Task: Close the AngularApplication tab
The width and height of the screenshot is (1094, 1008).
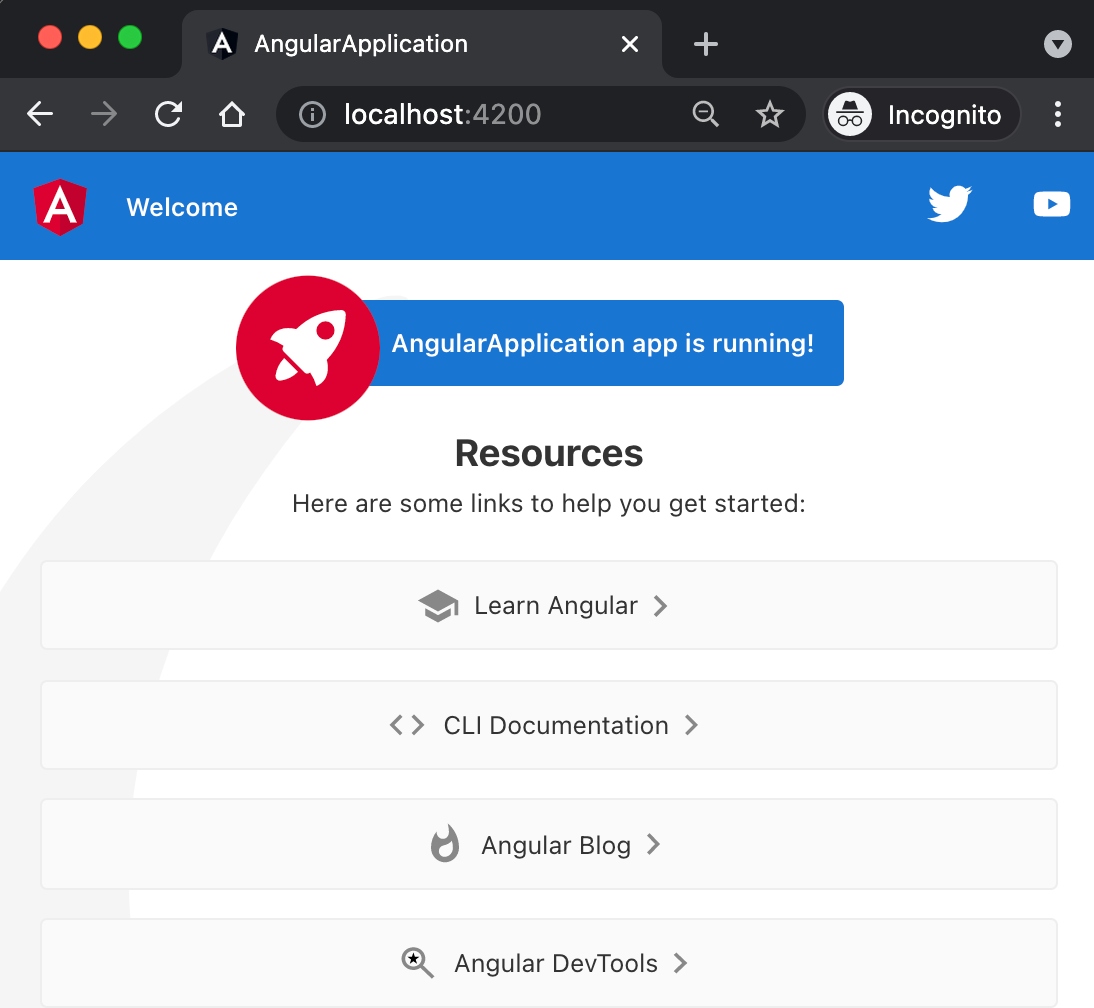Action: [629, 44]
